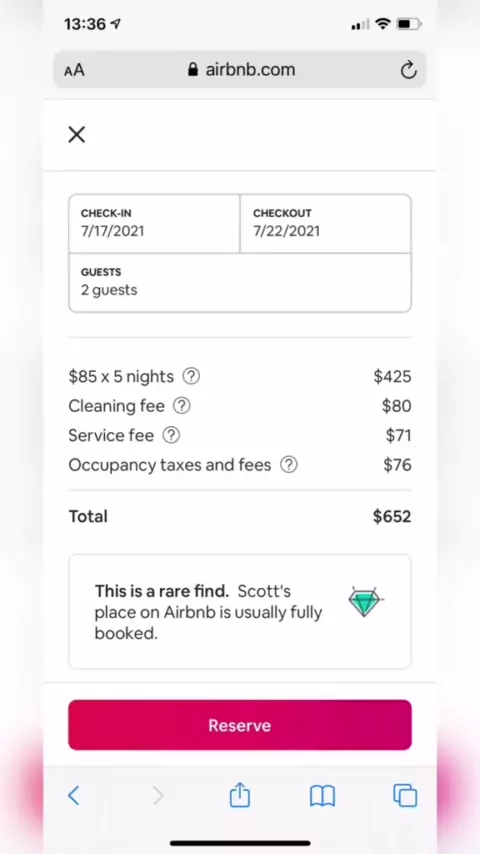
Task: Tap the rare find diamond icon
Action: coord(366,602)
